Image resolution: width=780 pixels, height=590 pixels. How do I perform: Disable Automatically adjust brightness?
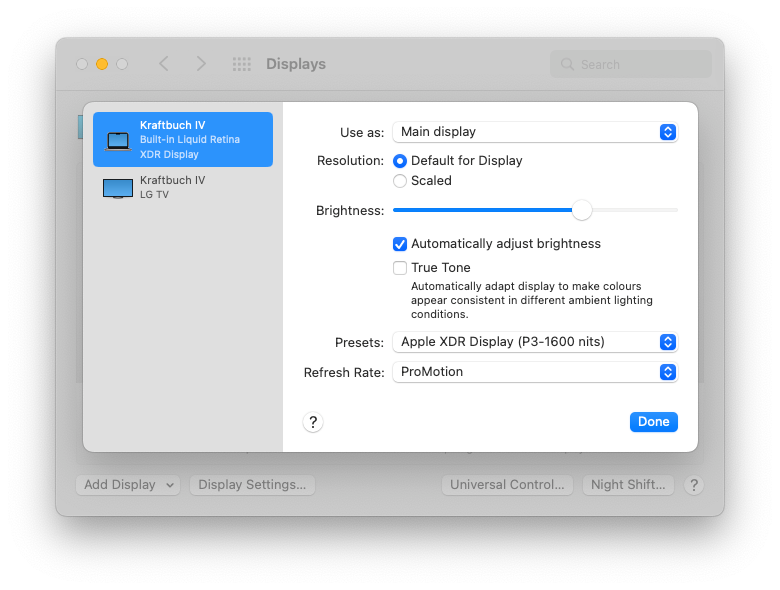click(400, 244)
